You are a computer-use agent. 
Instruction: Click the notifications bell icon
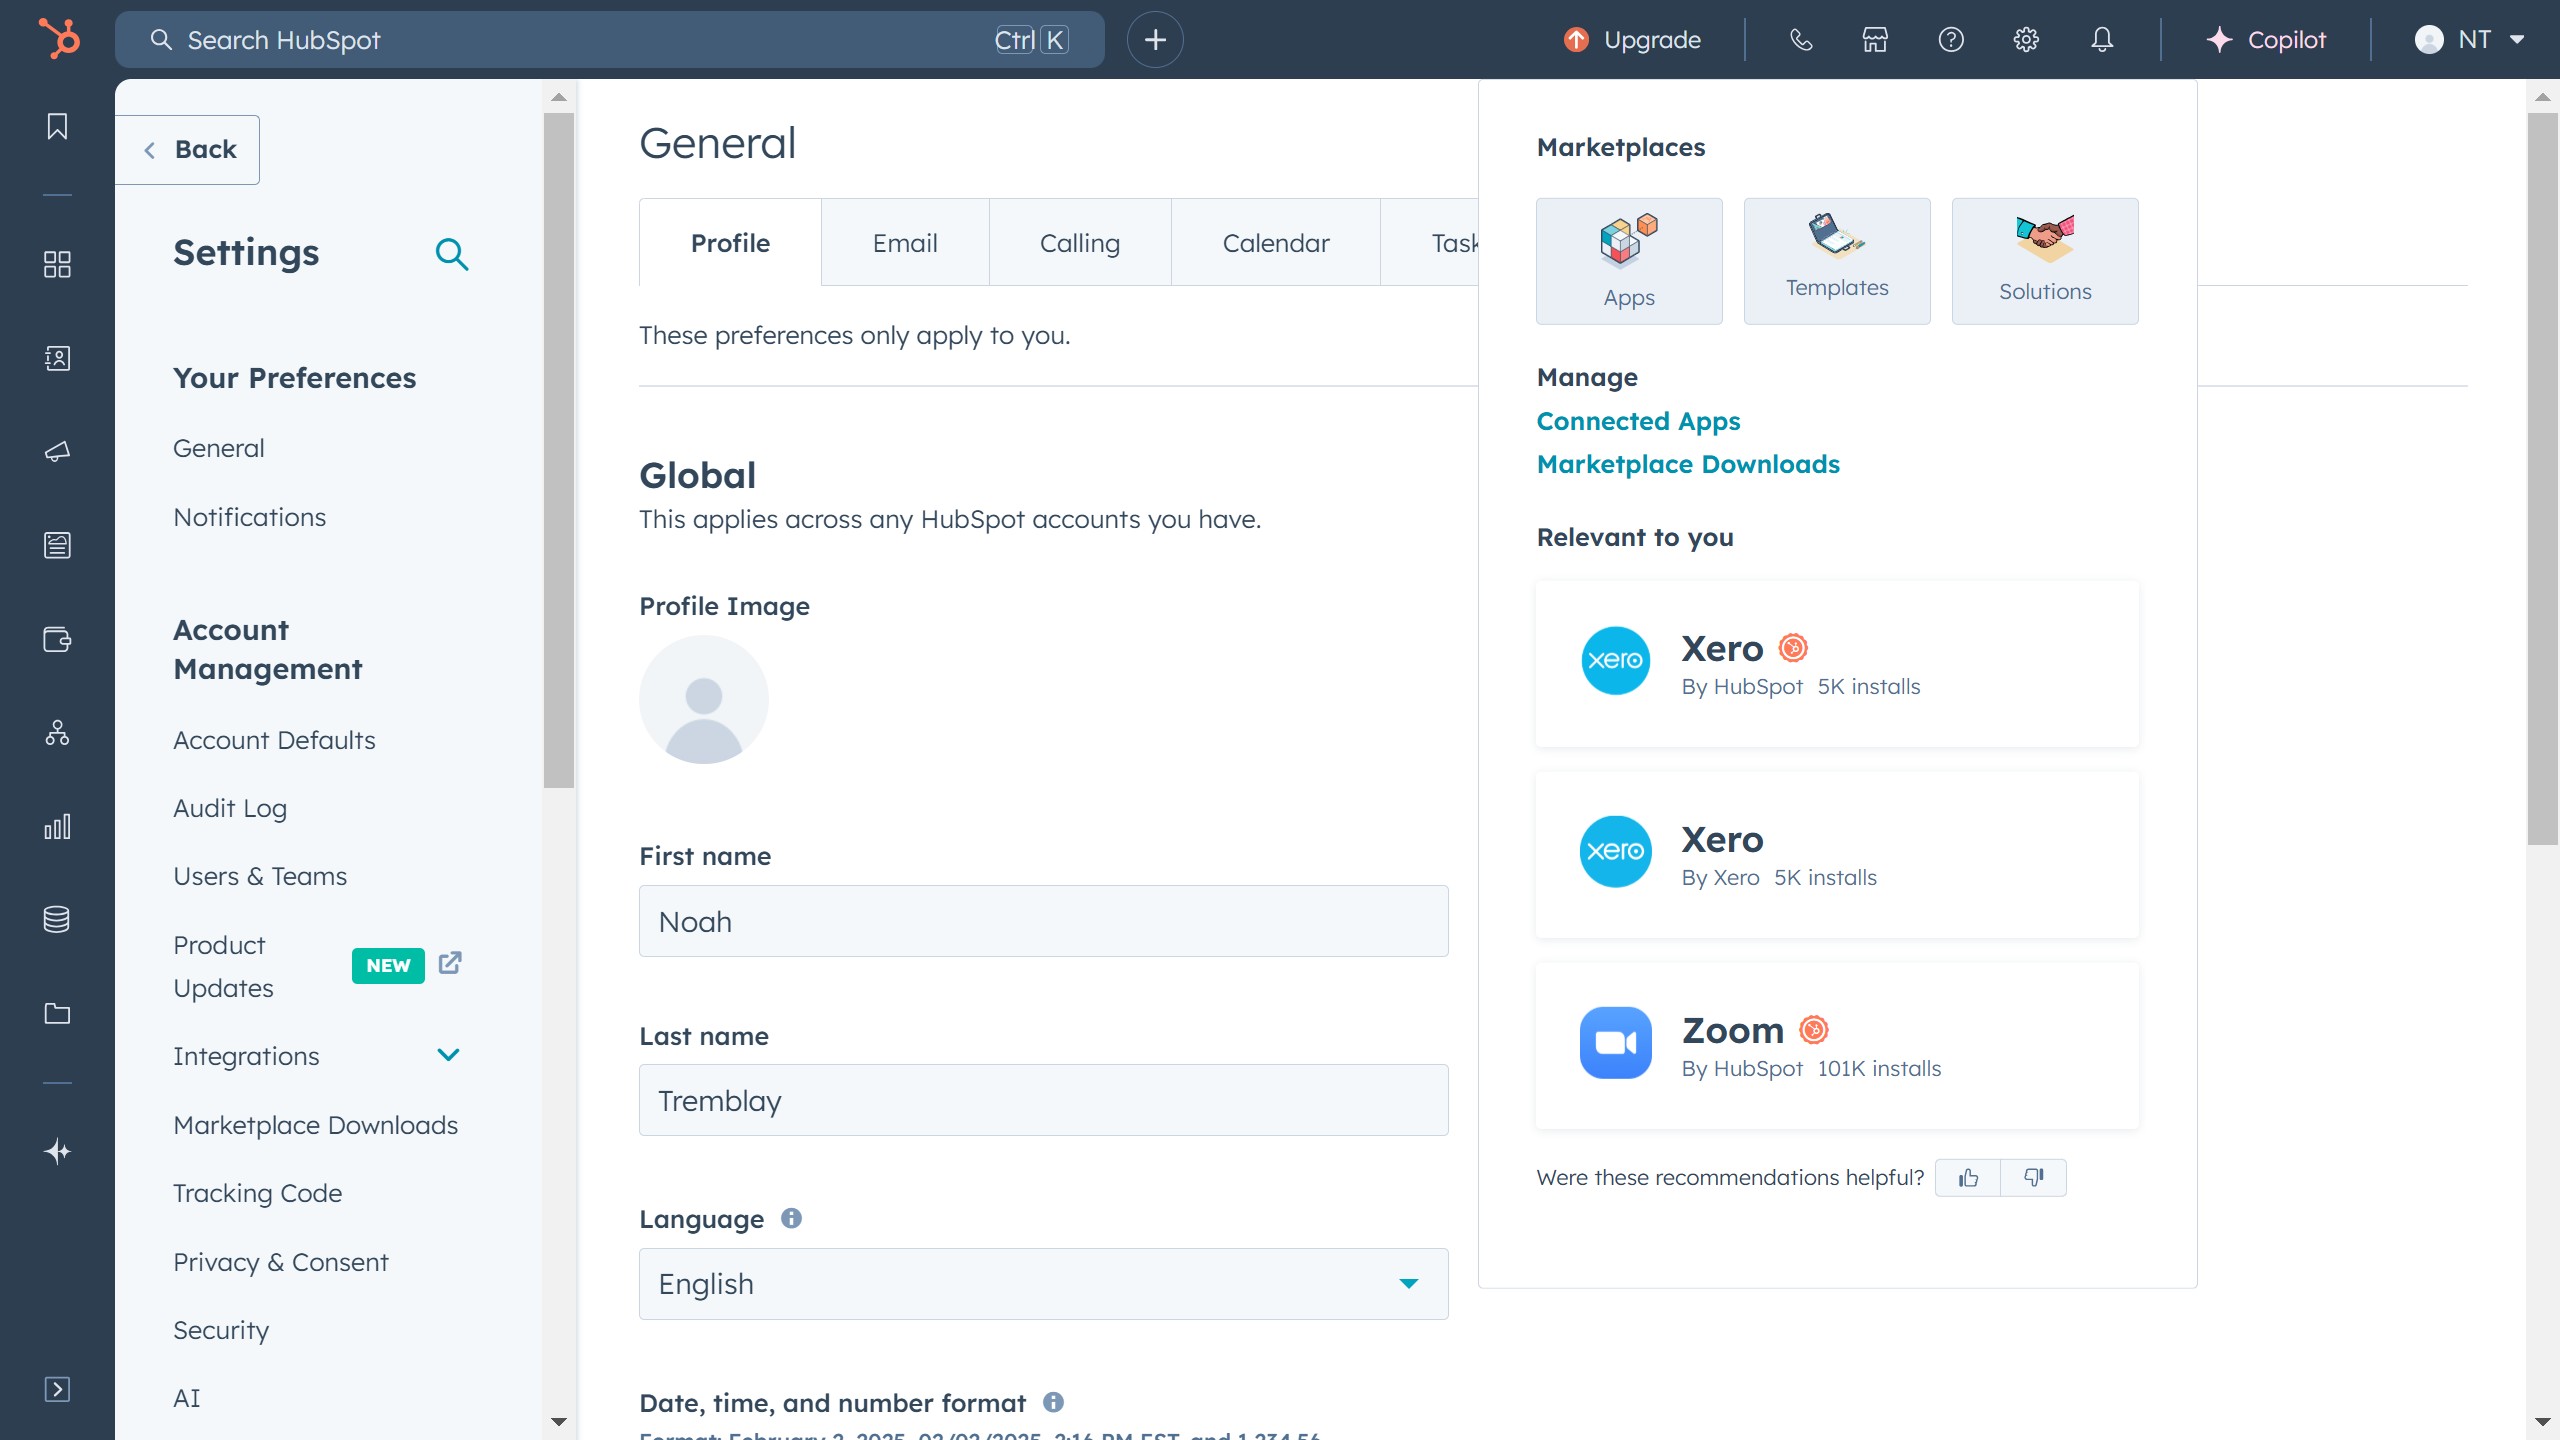2102,40
